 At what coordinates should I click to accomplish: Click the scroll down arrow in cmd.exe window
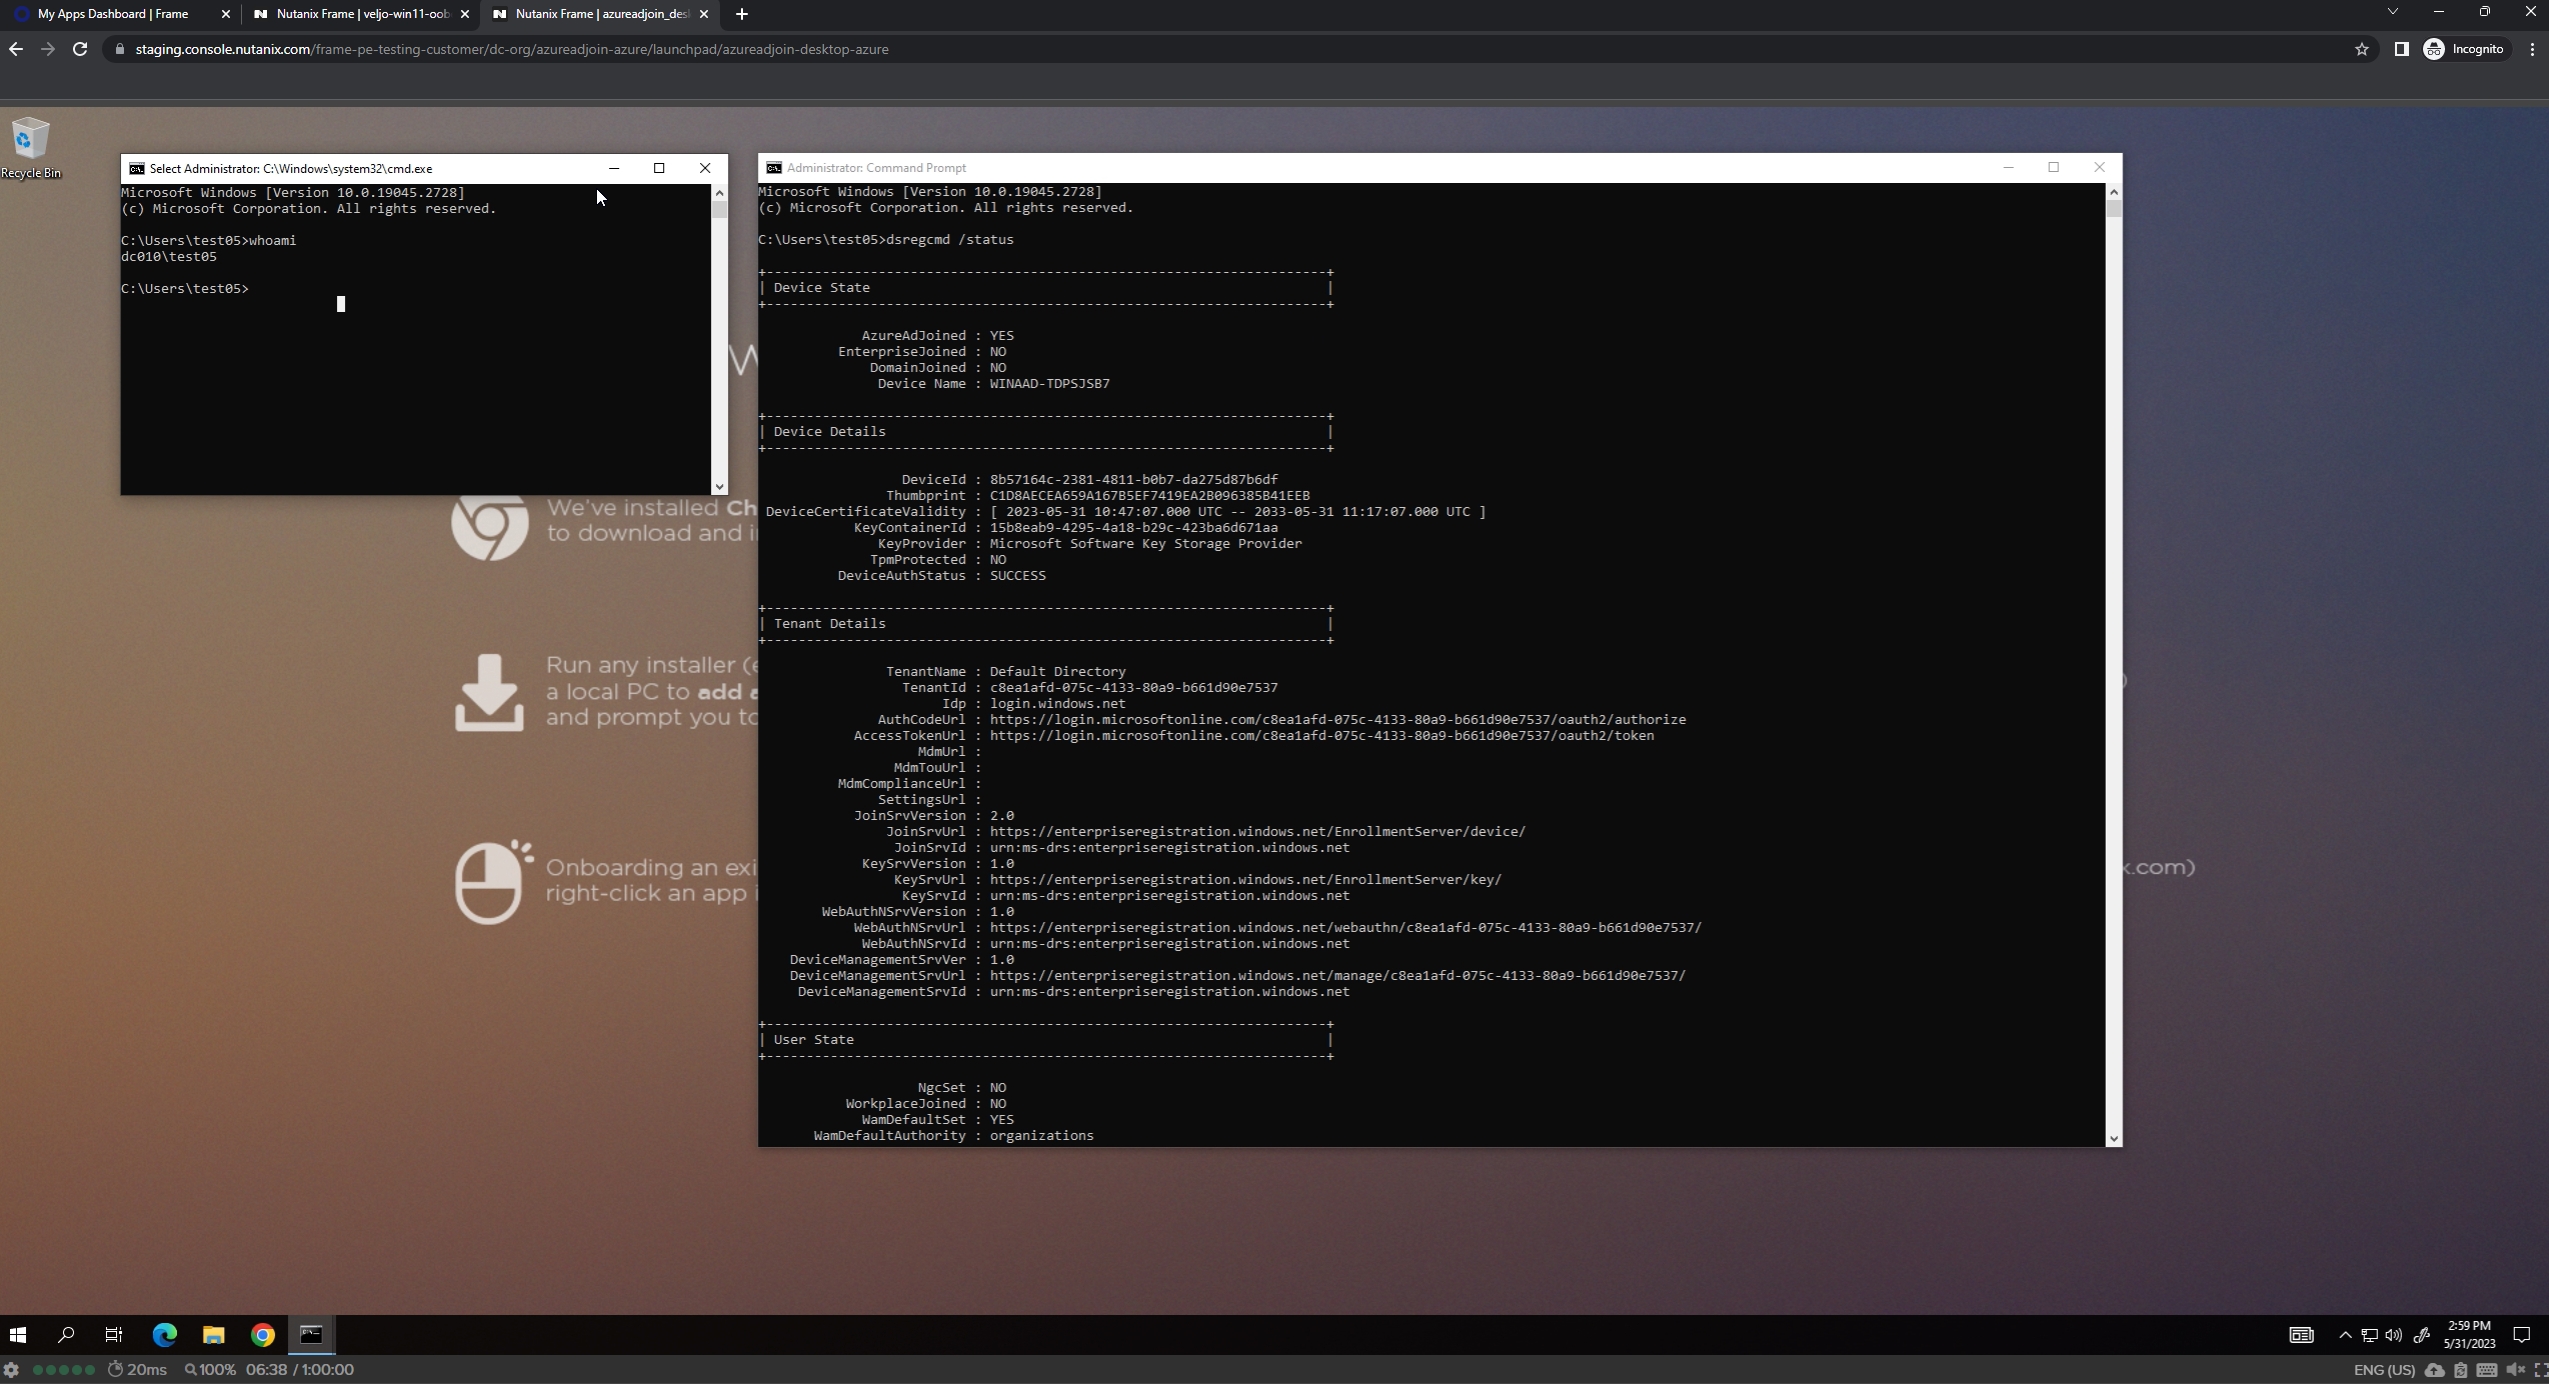point(719,487)
